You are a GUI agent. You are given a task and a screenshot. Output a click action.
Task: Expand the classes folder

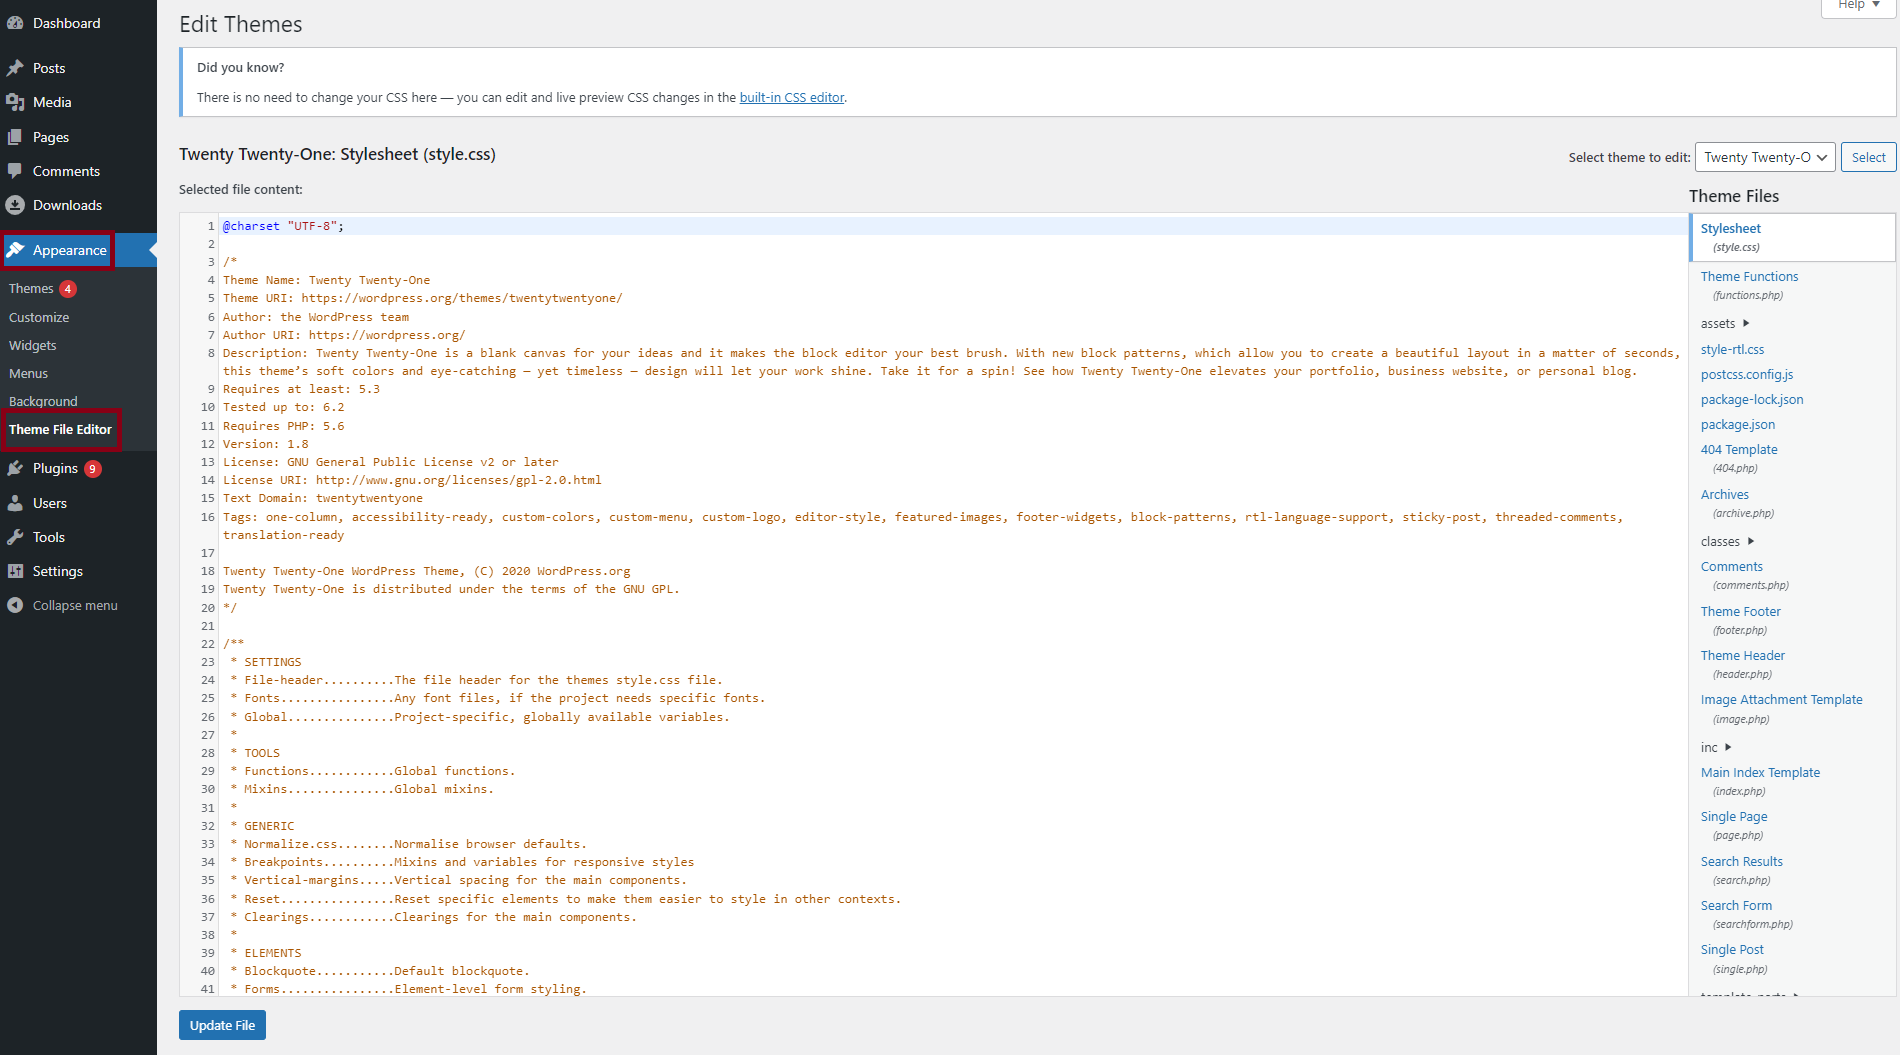[x=1727, y=541]
